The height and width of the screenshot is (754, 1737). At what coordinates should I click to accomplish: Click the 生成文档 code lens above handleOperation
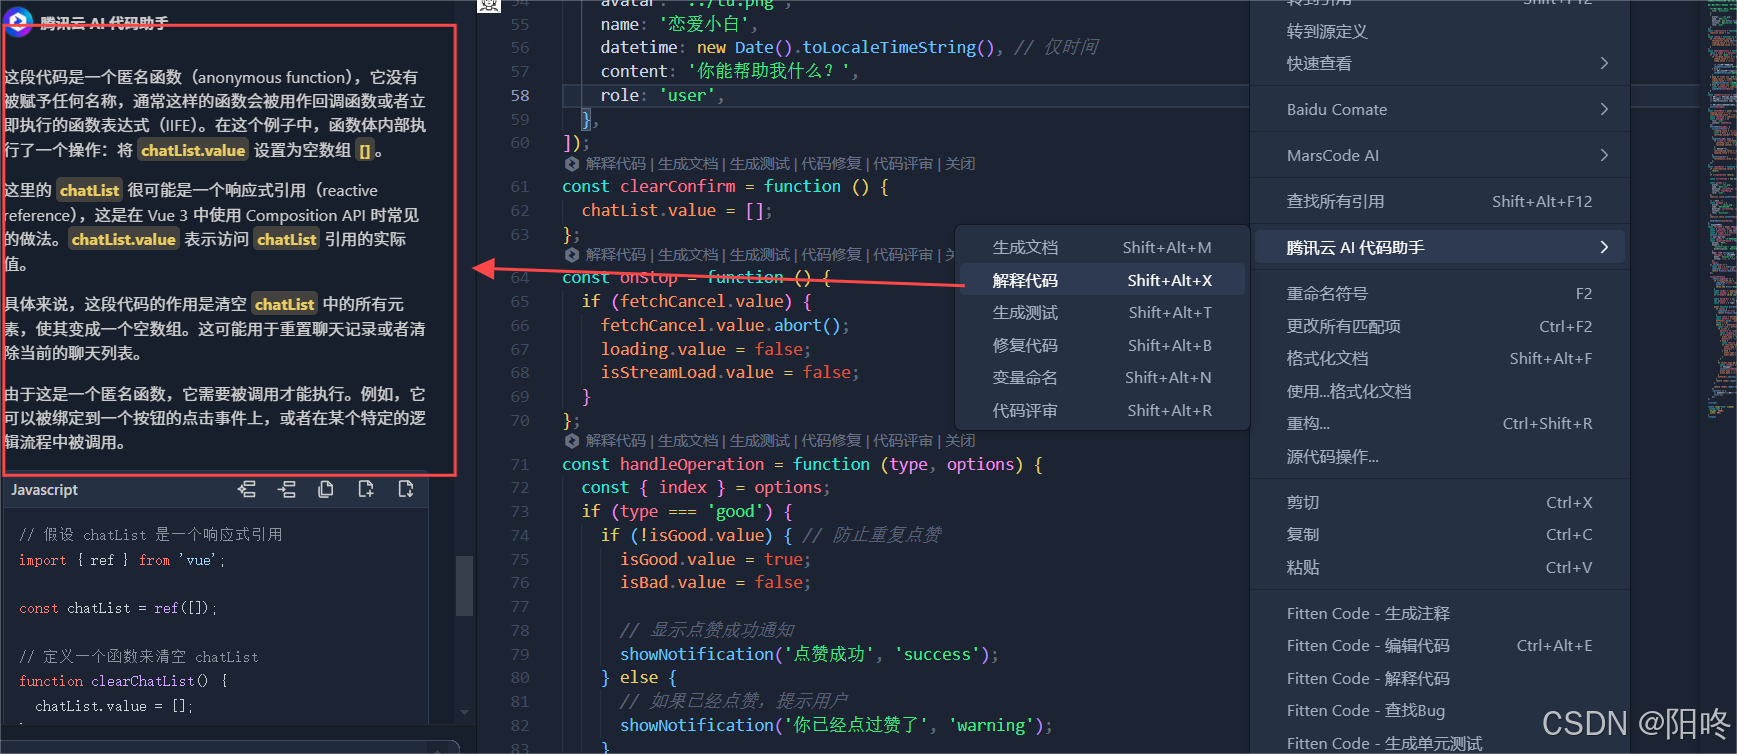pos(688,440)
